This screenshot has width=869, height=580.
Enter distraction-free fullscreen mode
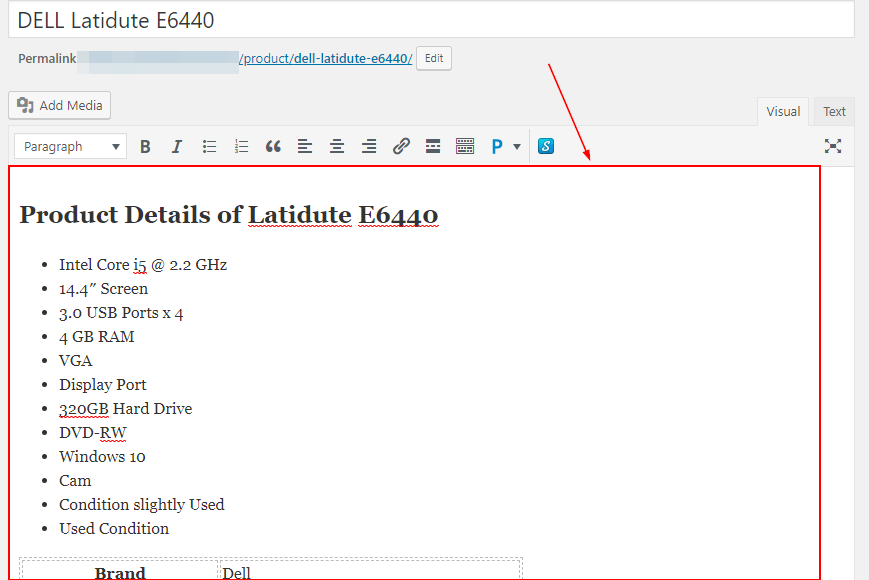pyautogui.click(x=832, y=146)
